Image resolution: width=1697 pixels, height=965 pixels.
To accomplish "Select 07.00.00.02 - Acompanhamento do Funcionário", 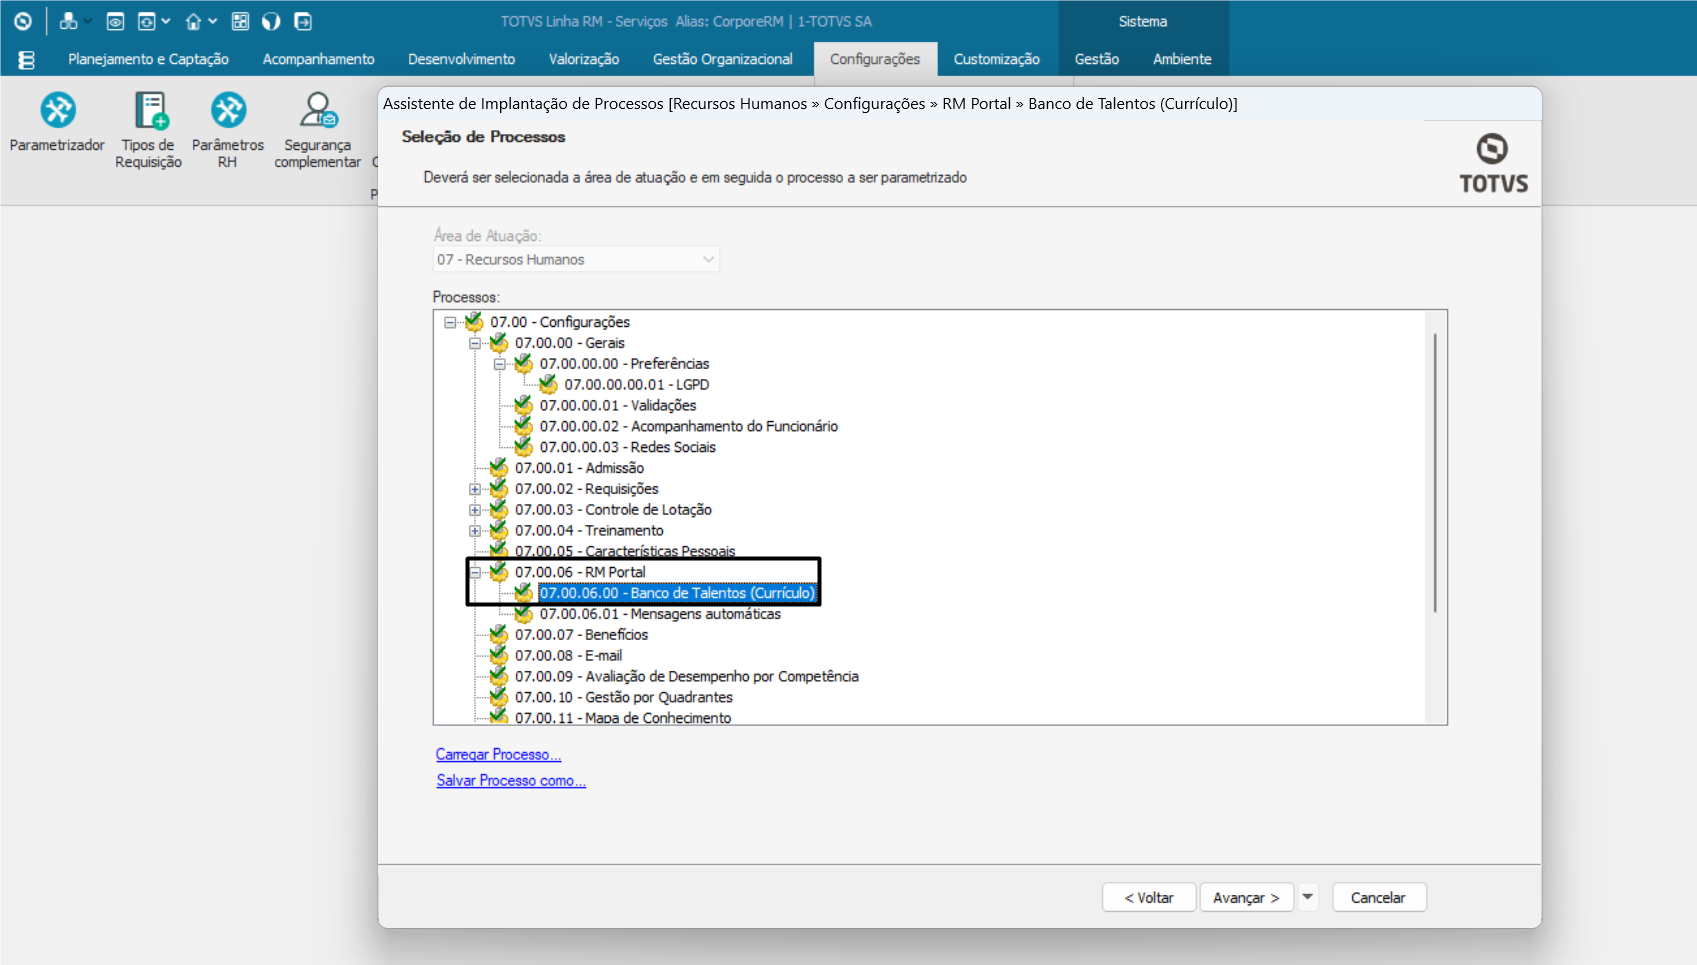I will (x=689, y=426).
